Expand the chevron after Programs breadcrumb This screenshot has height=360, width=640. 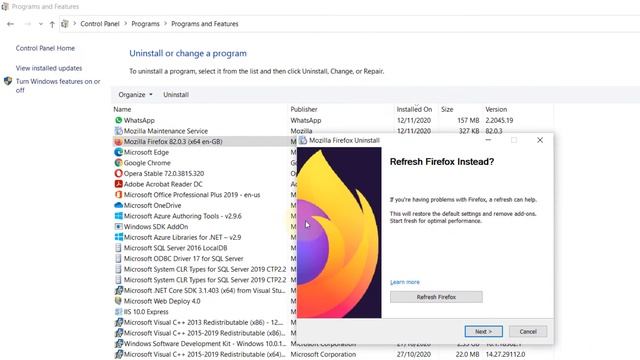point(165,24)
